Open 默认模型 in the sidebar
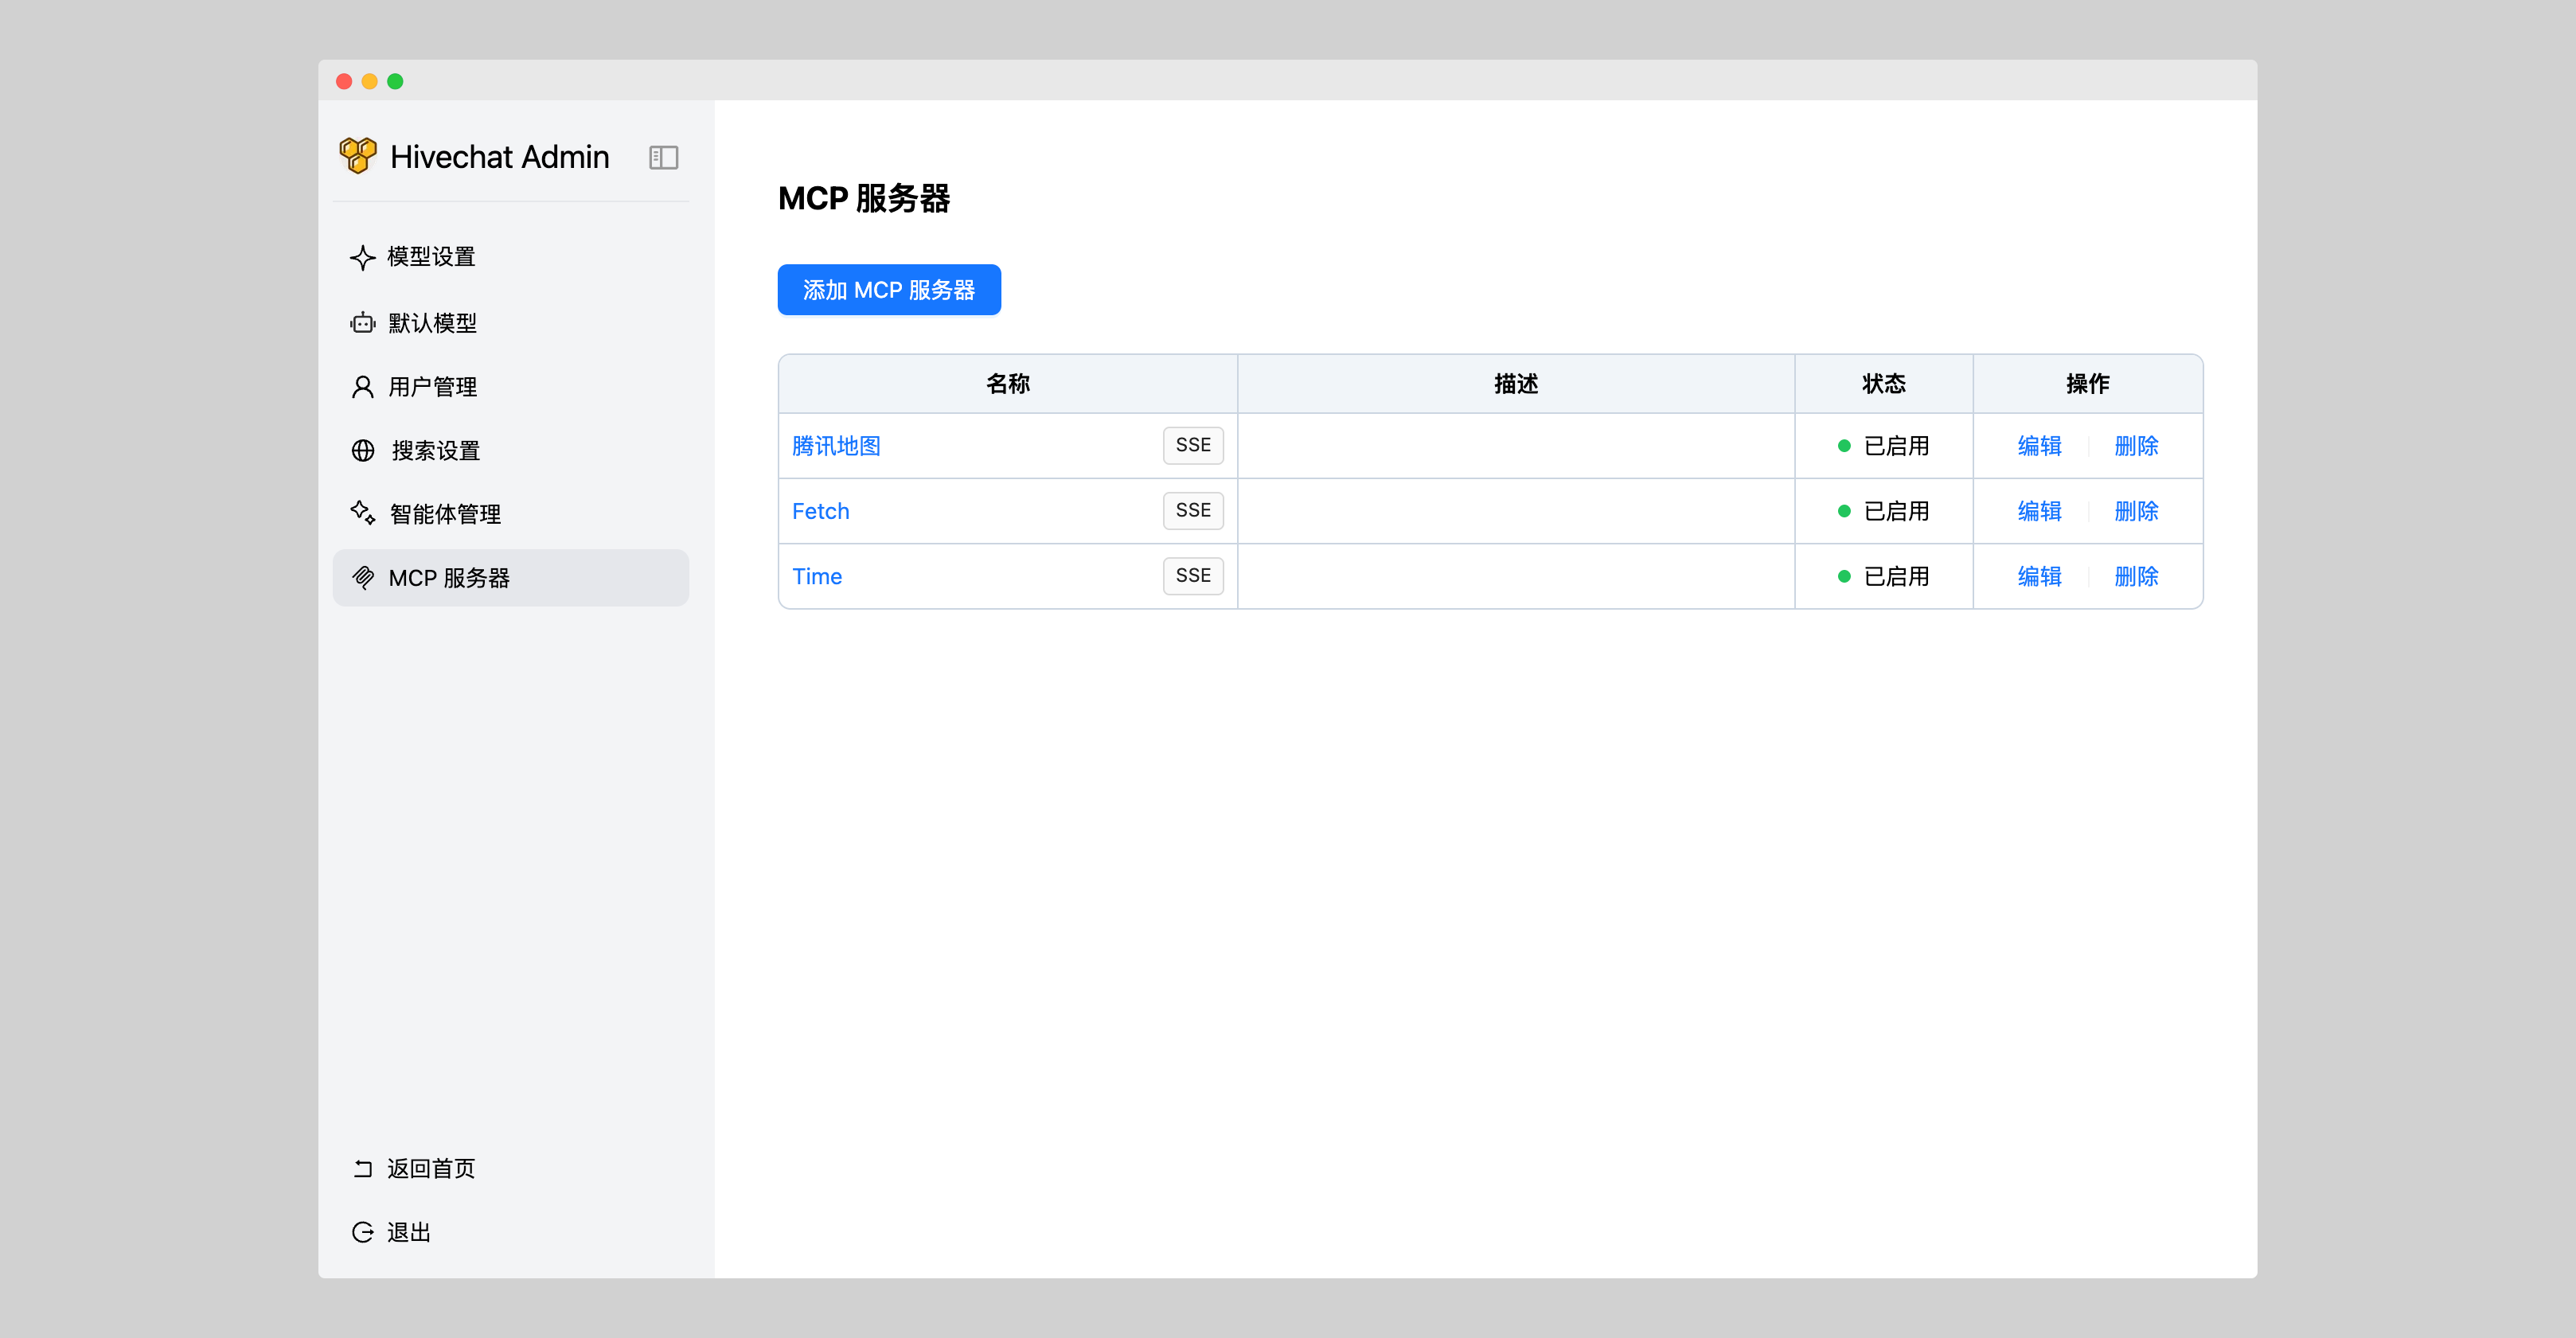Screen dimensions: 2576x1338 coord(511,322)
